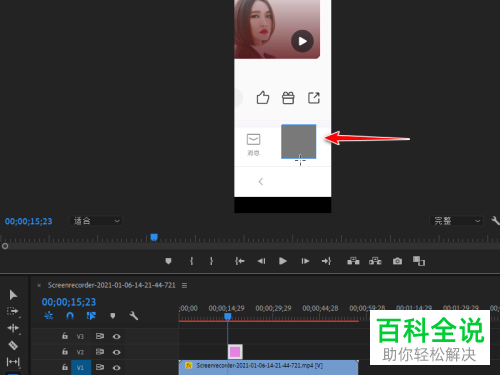Go to the In point
Screen dimensions: 500x375
pyautogui.click(x=239, y=261)
